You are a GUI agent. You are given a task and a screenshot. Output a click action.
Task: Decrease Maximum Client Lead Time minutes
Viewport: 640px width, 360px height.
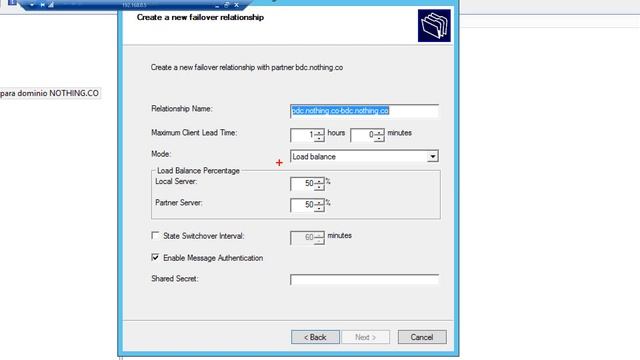coord(379,138)
